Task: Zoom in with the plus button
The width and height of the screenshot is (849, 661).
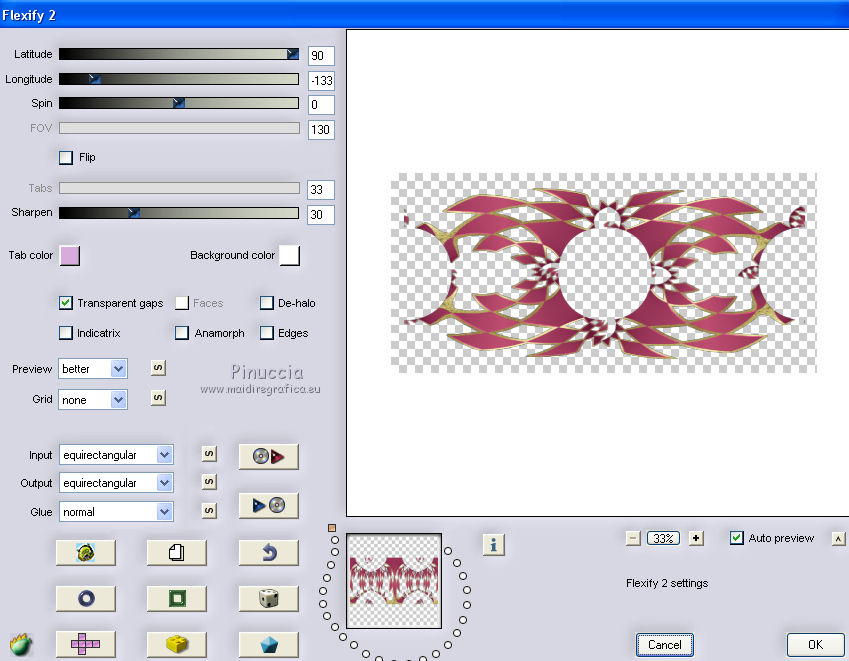Action: click(x=696, y=538)
